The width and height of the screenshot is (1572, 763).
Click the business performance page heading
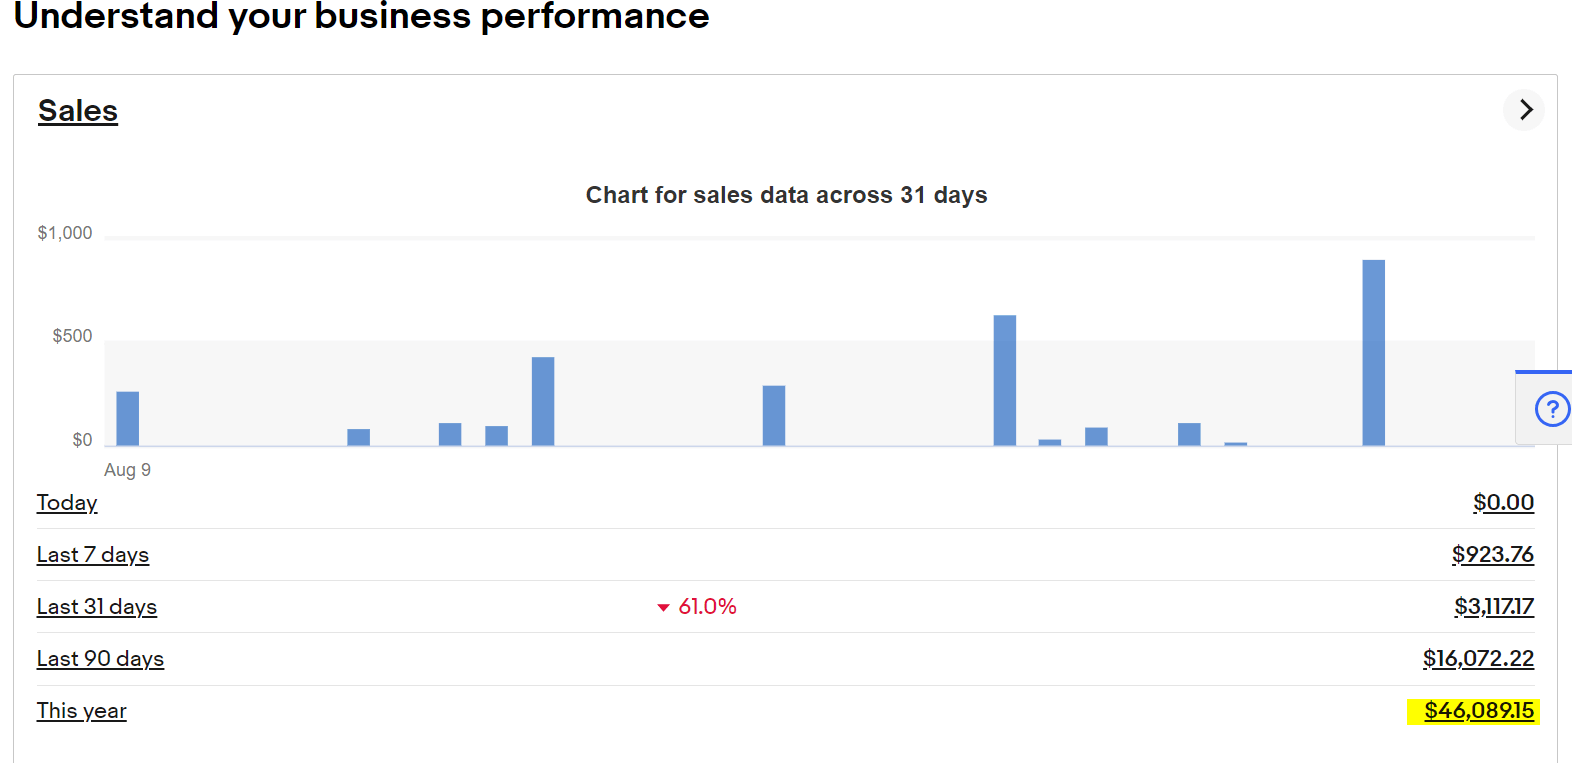[359, 16]
